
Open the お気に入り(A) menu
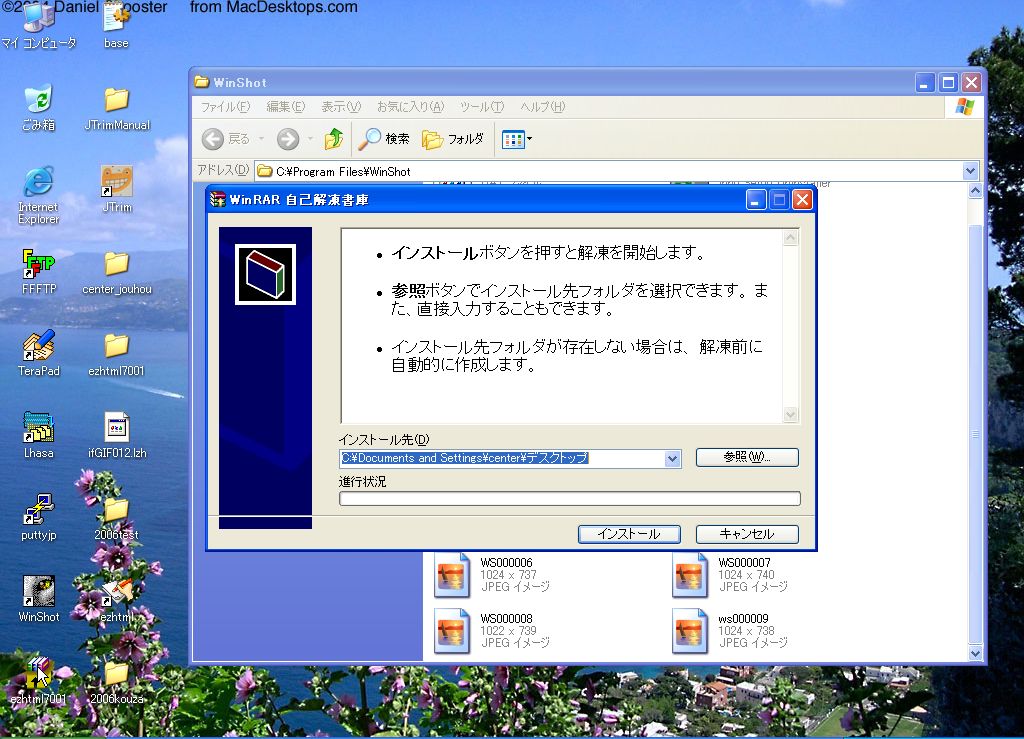tap(410, 106)
